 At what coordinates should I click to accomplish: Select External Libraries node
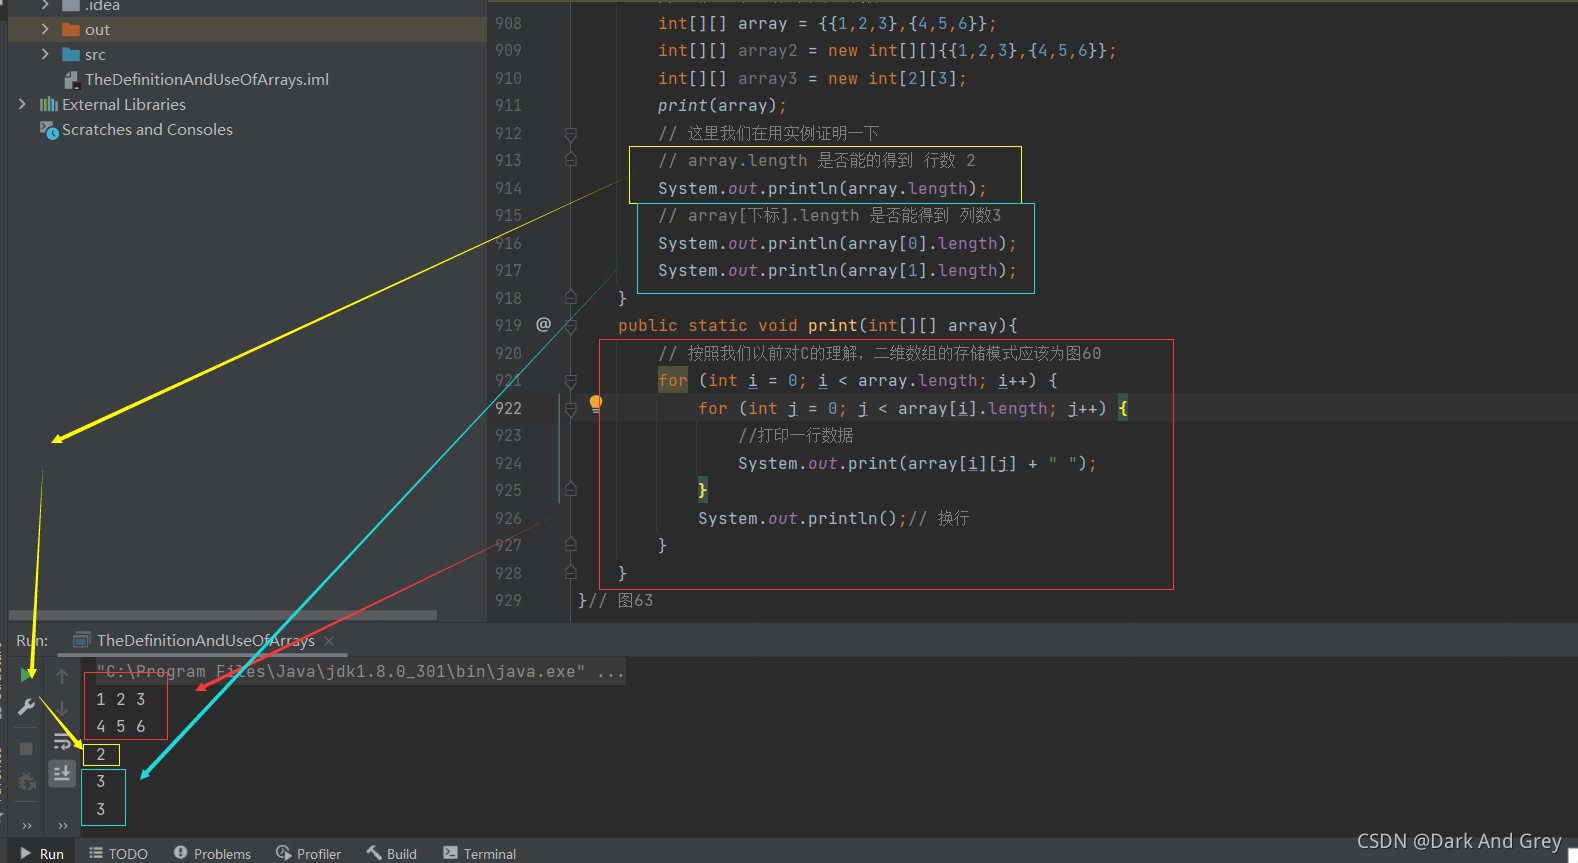[124, 104]
